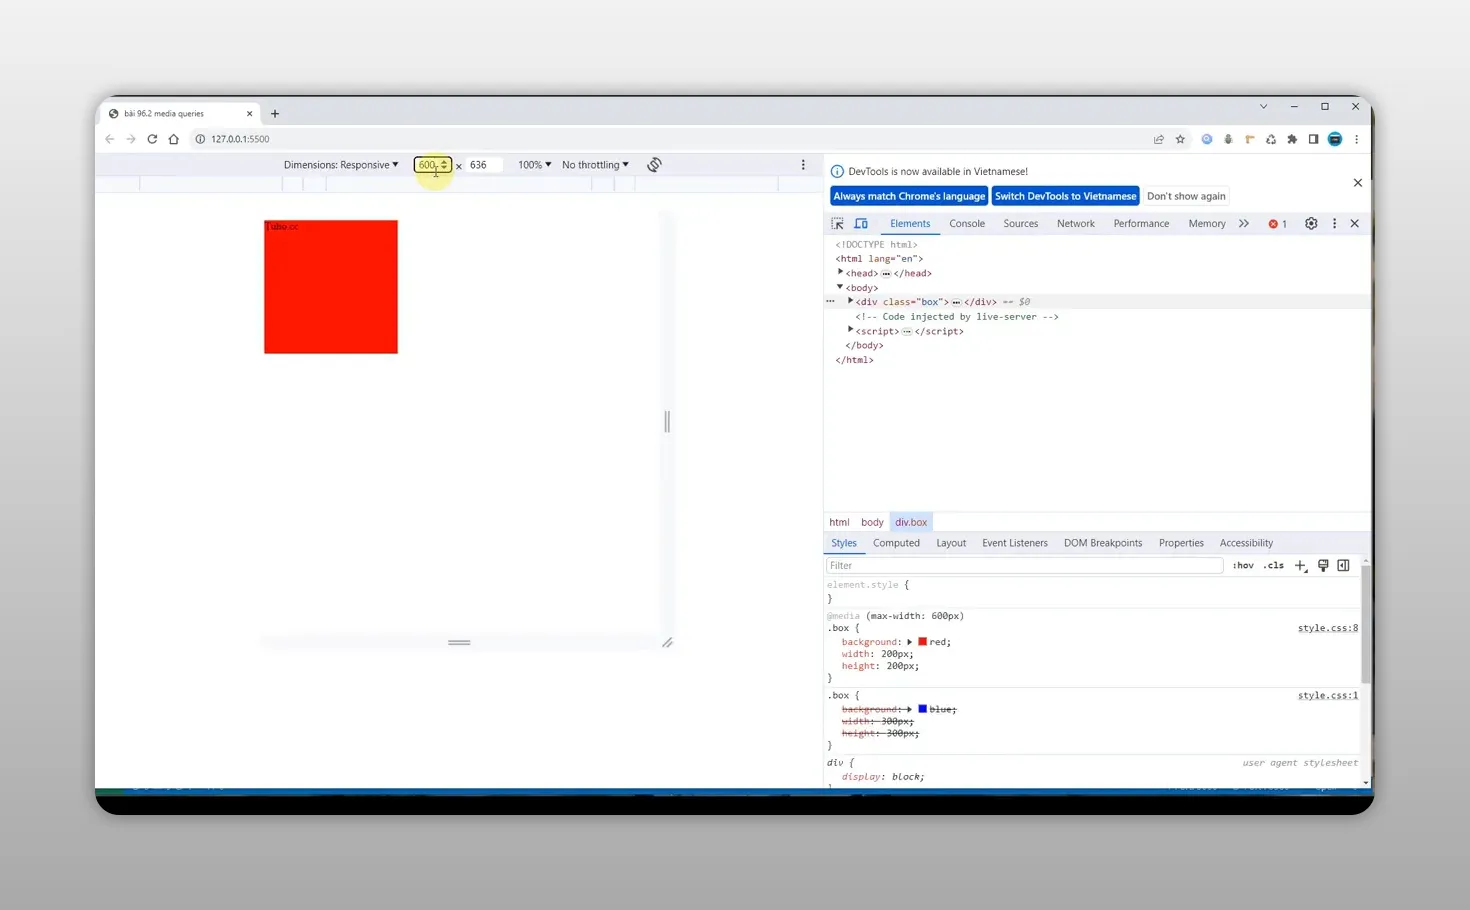Screen dimensions: 1470x910
Task: Click the New Style Rule plus icon
Action: [x=1300, y=566]
